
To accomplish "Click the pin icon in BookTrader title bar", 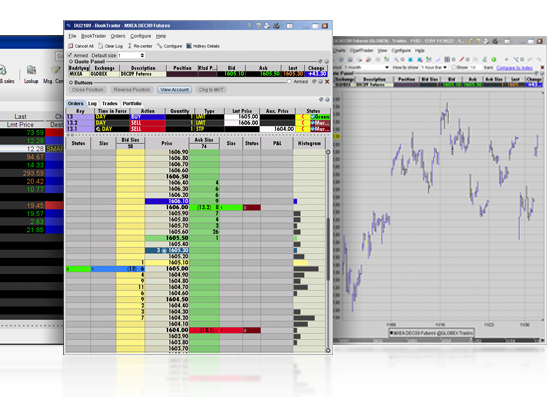I will 249,26.
